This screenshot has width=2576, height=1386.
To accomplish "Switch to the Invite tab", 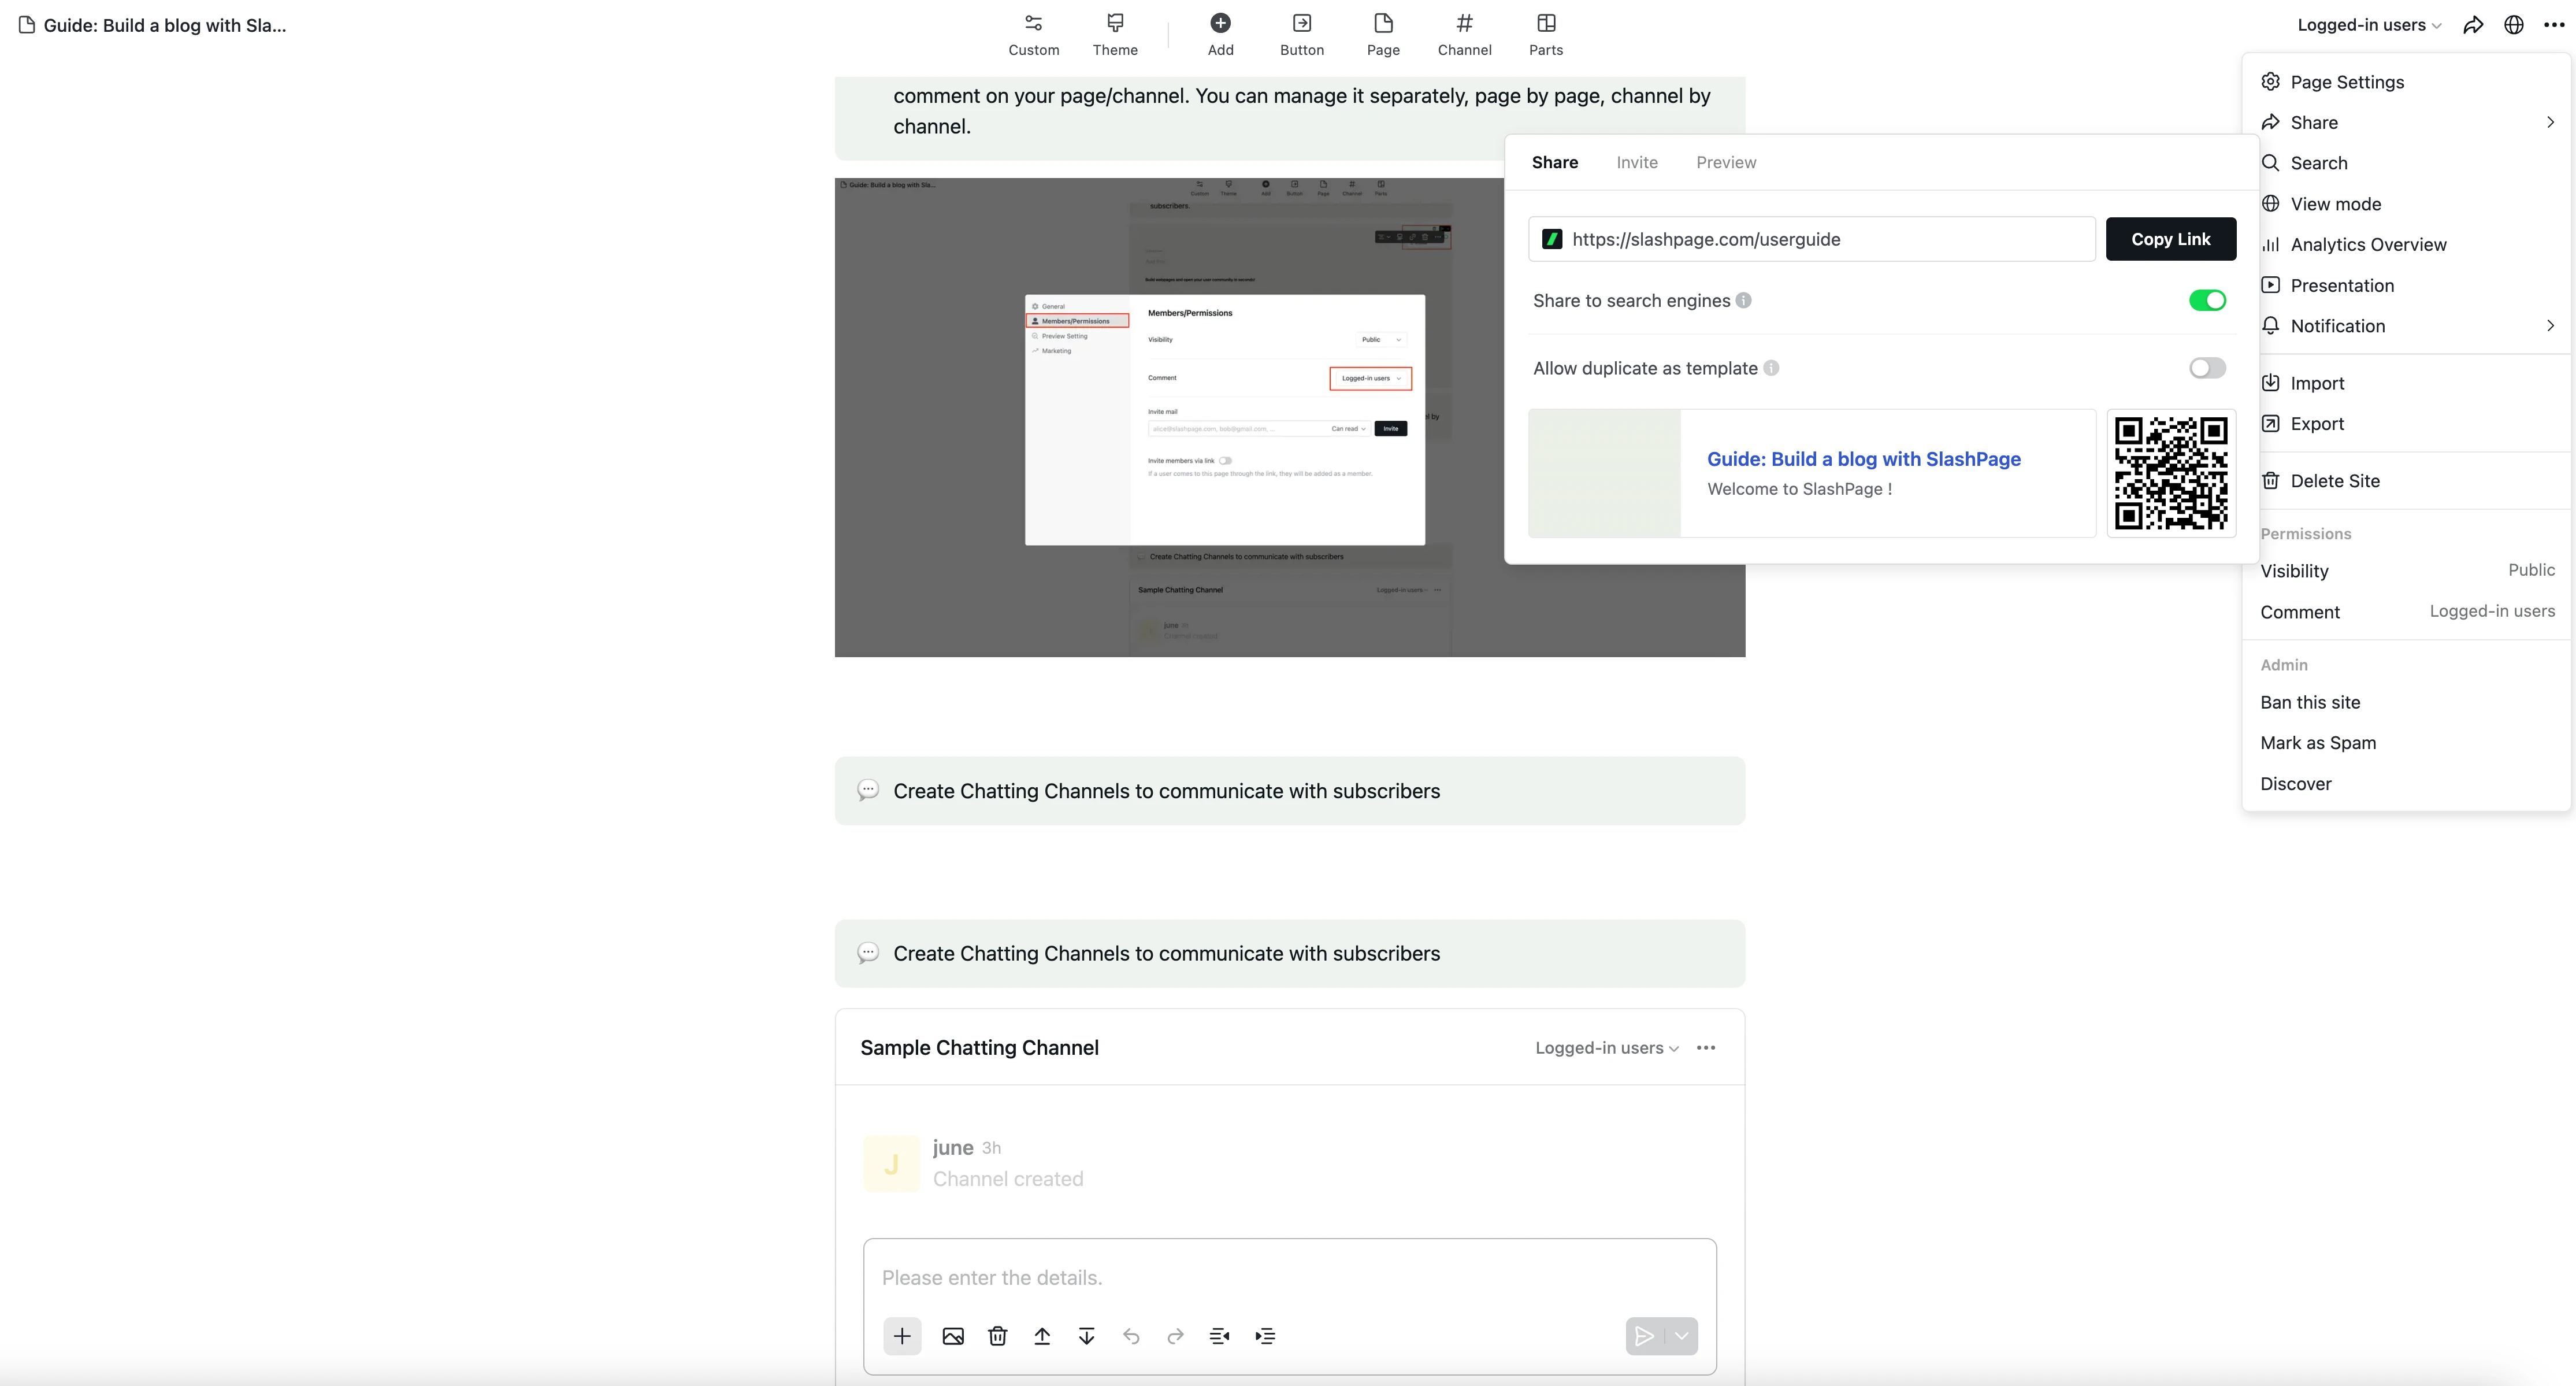I will [1637, 162].
